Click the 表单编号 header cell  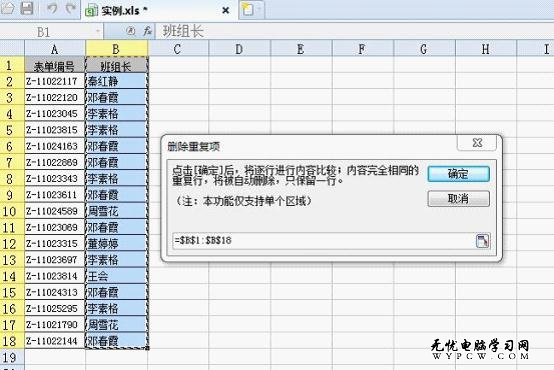[x=55, y=65]
